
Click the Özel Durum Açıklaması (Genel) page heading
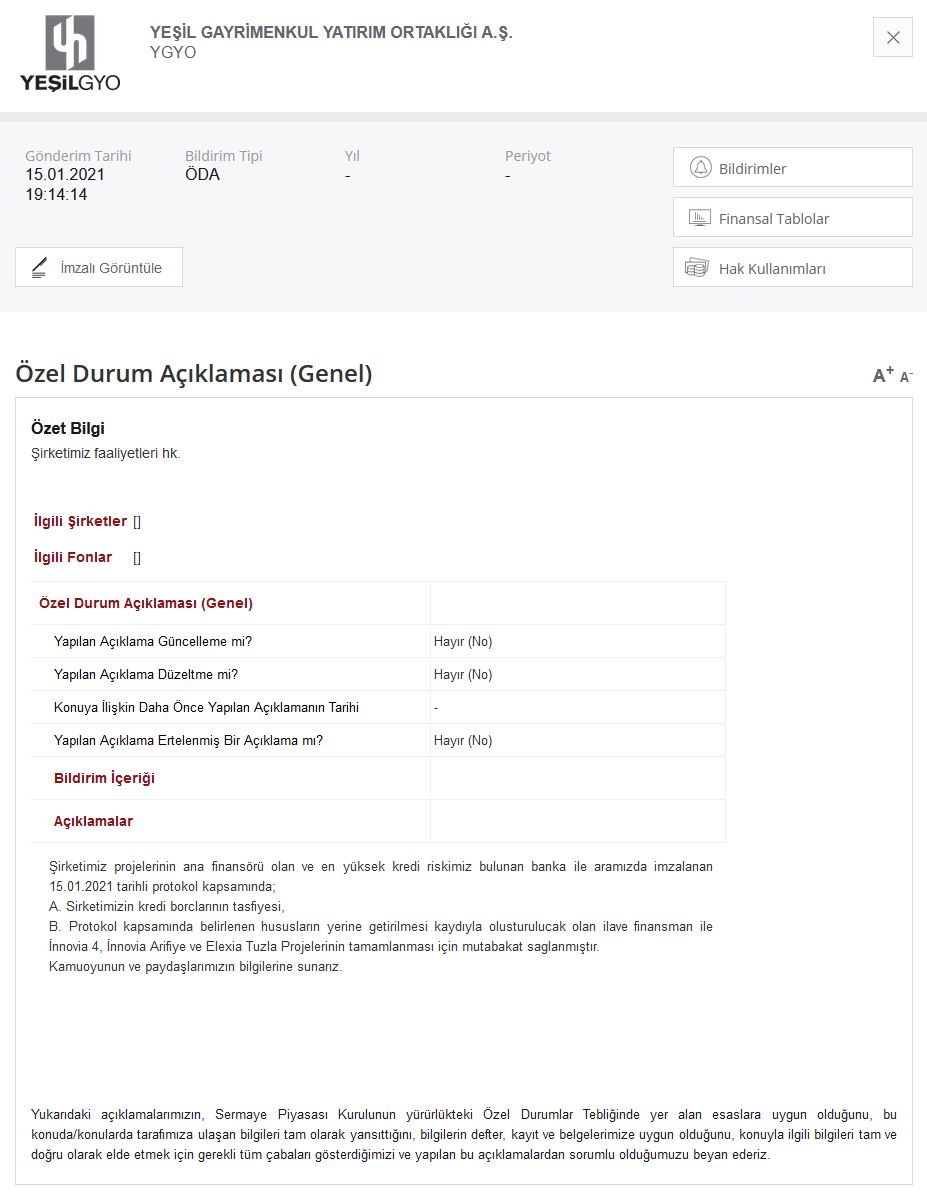(x=194, y=374)
